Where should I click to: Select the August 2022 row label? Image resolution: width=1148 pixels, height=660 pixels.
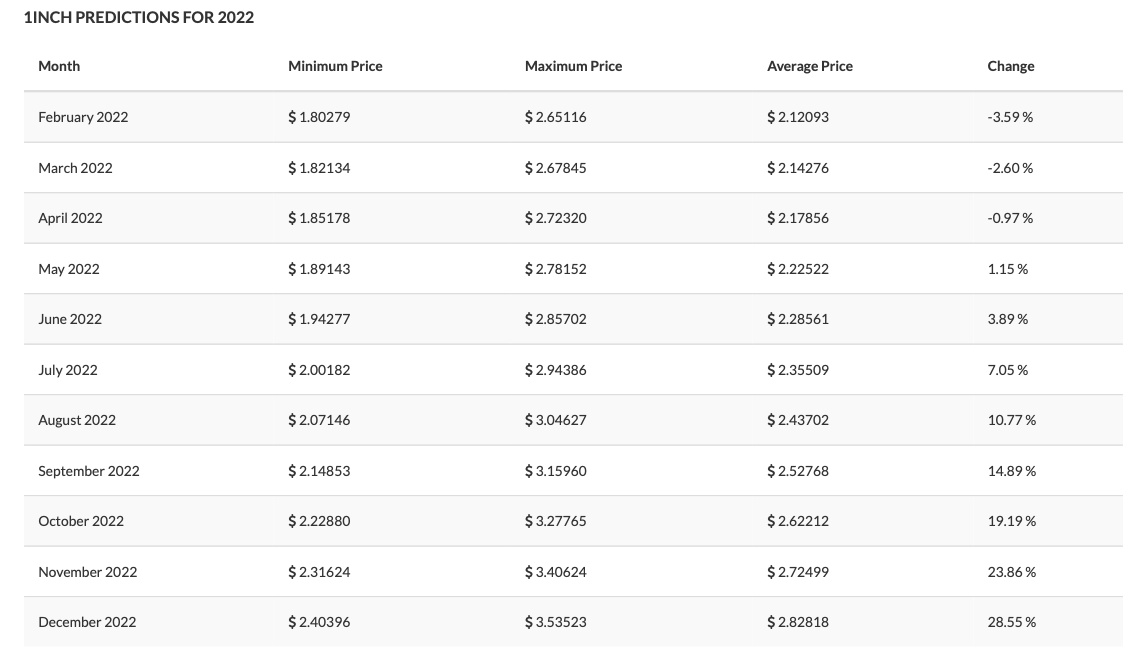[x=77, y=420]
